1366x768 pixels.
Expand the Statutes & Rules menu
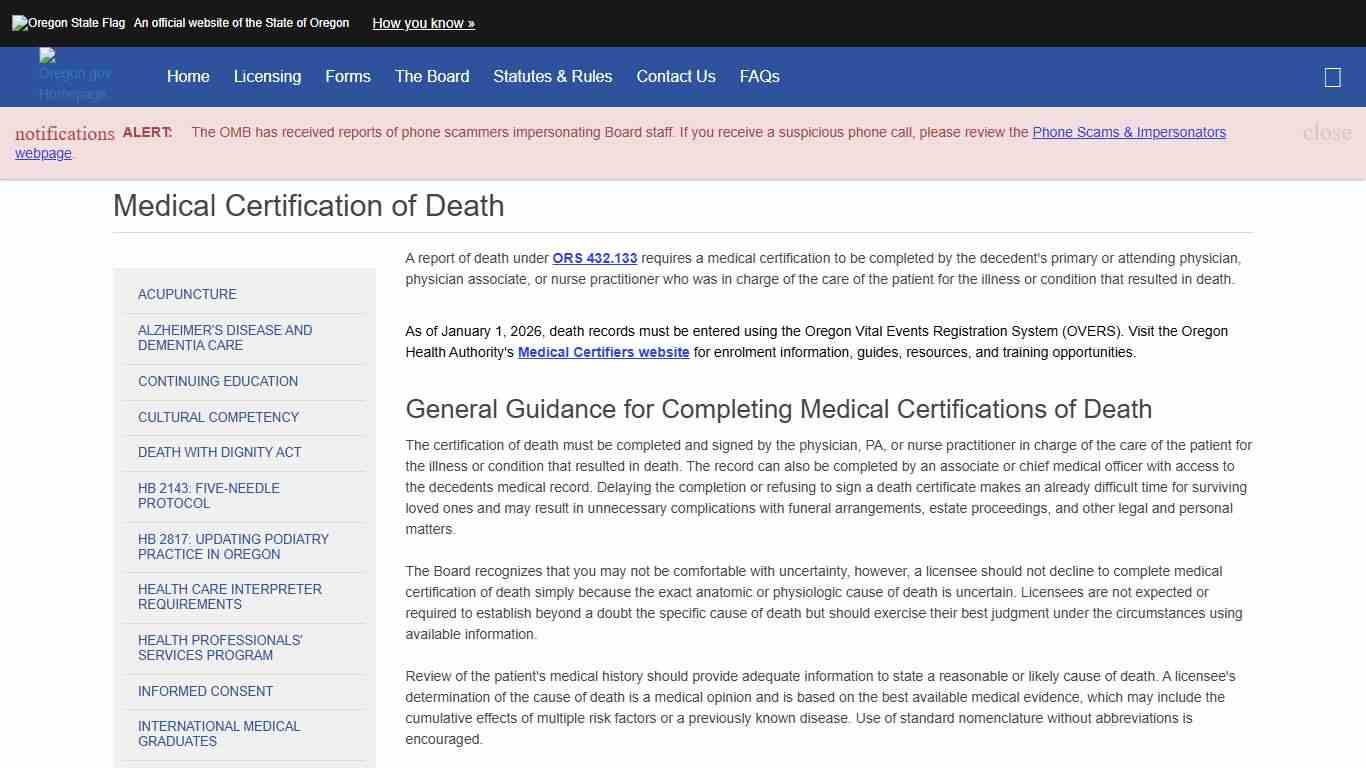553,76
